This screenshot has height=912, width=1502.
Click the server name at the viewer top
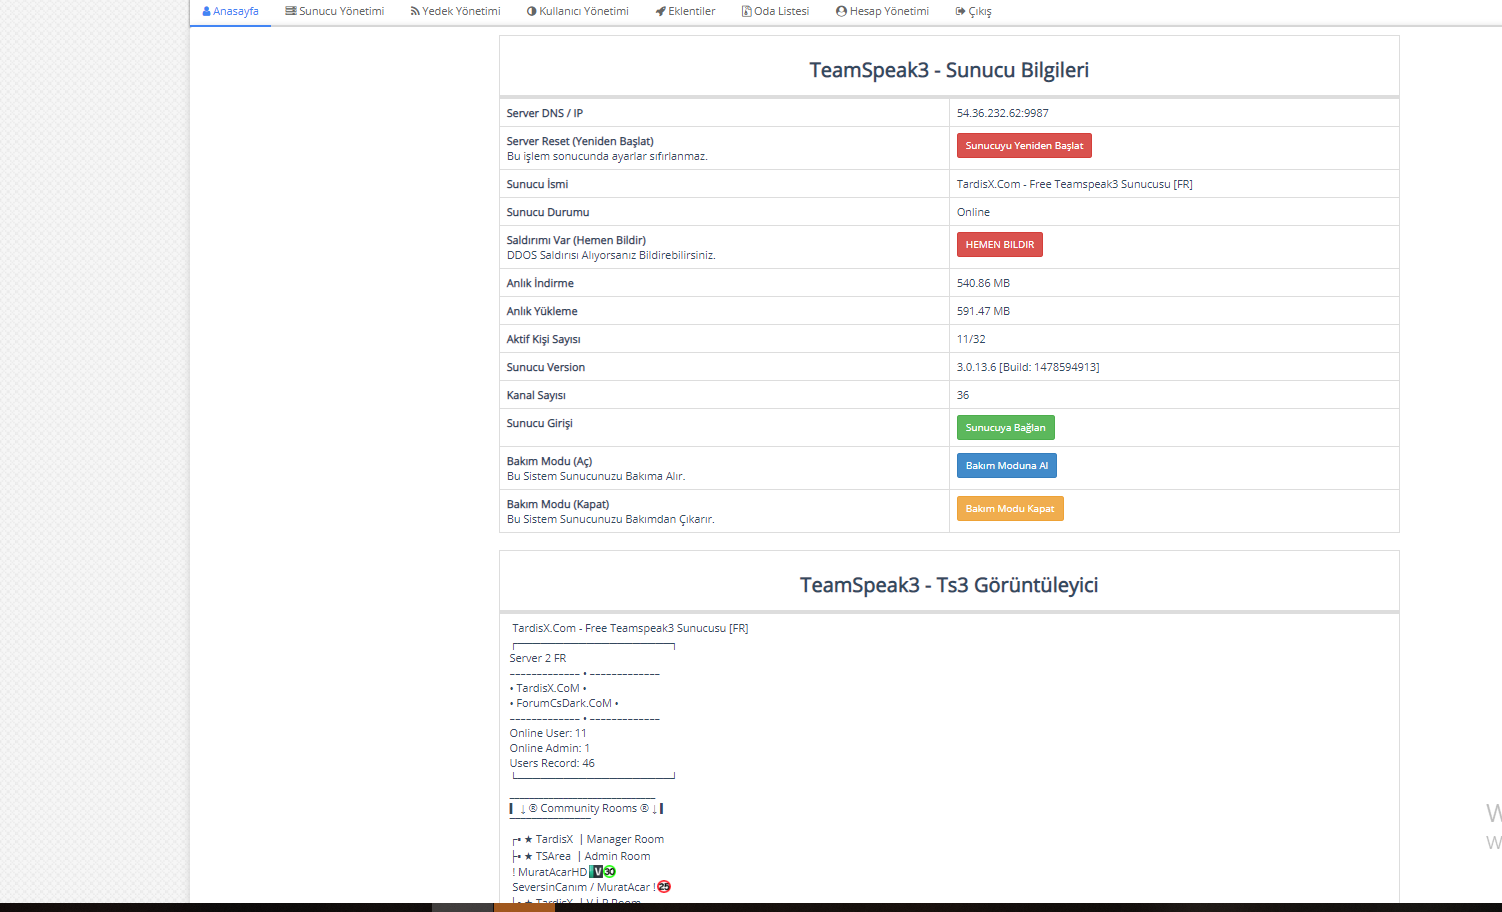point(630,628)
